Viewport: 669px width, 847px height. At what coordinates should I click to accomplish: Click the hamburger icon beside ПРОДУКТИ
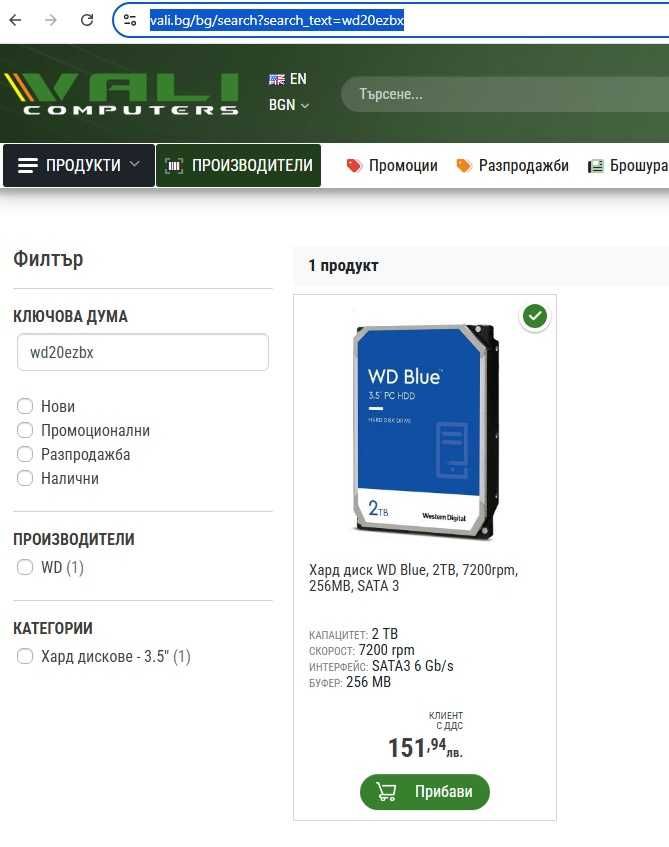[28, 165]
